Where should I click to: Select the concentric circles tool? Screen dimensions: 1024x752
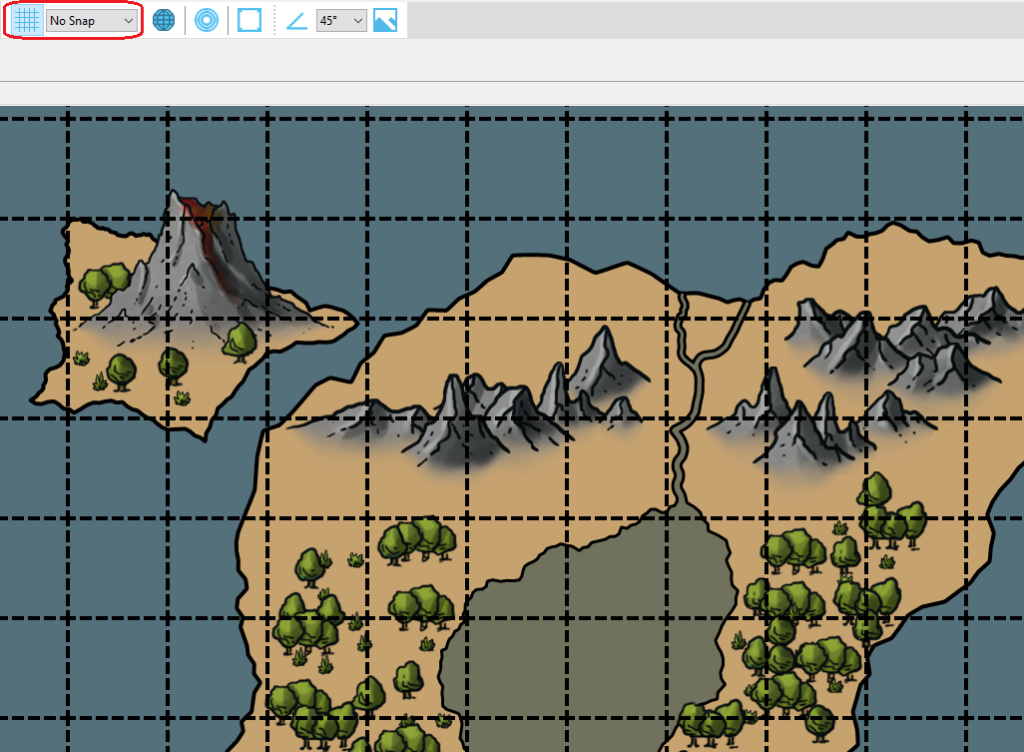pyautogui.click(x=206, y=20)
